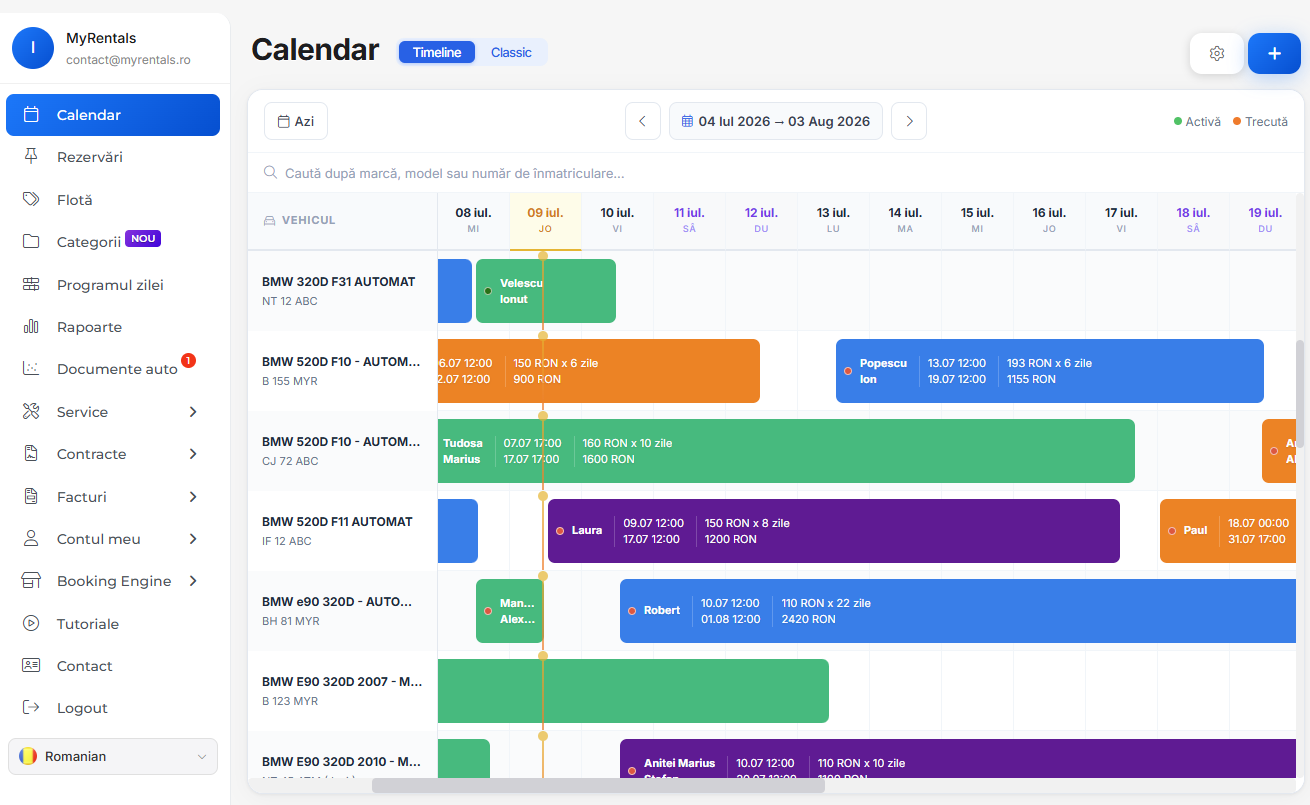Click the Tutoriale play icon

[31, 624]
